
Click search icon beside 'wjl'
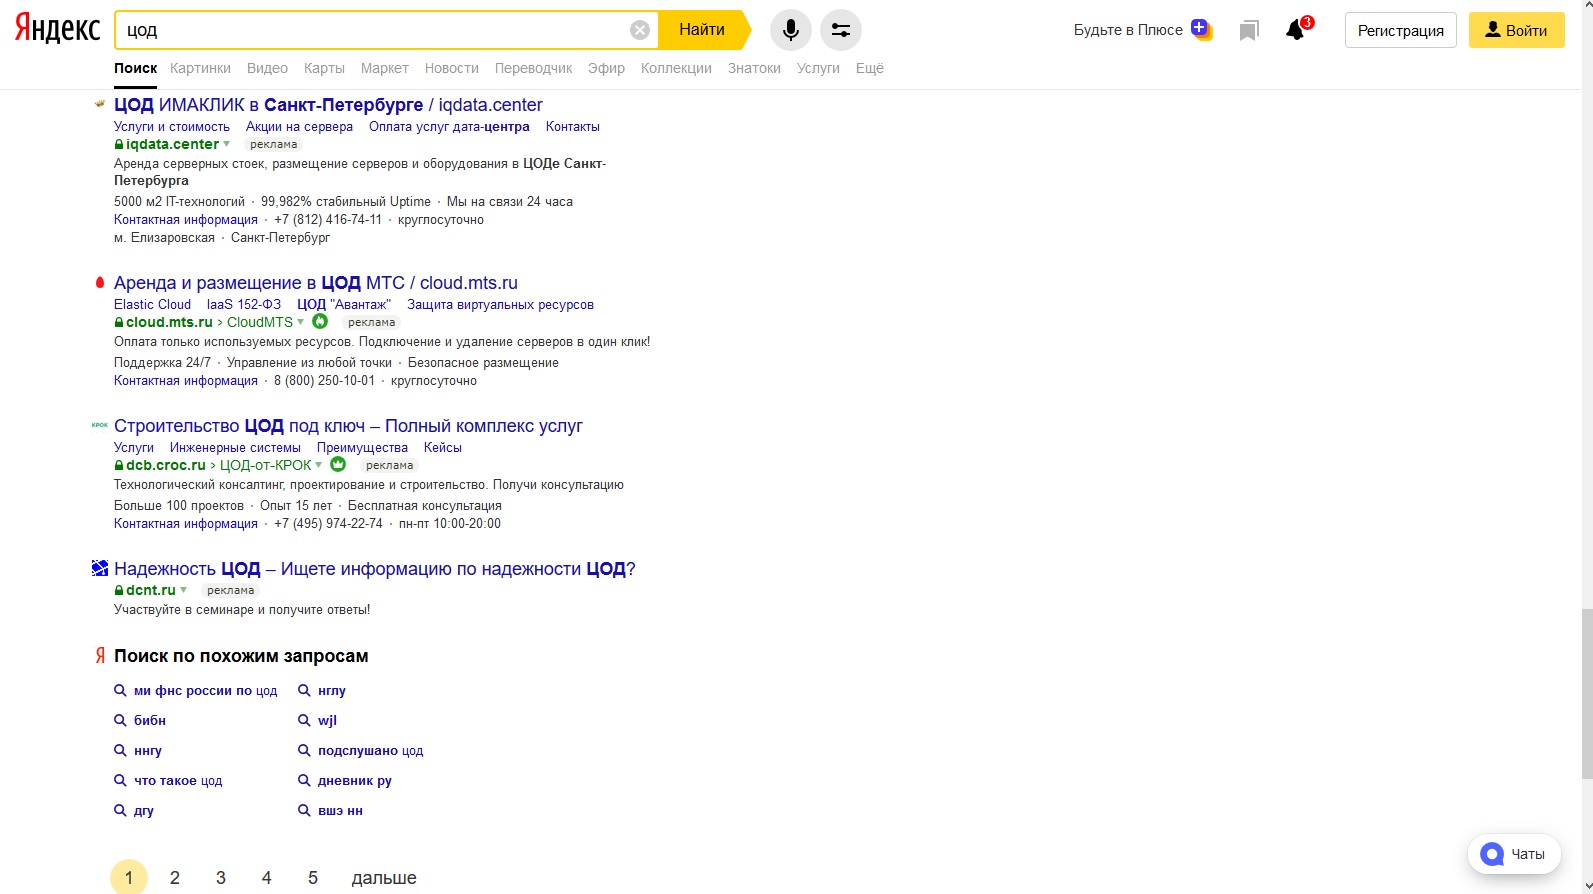304,720
